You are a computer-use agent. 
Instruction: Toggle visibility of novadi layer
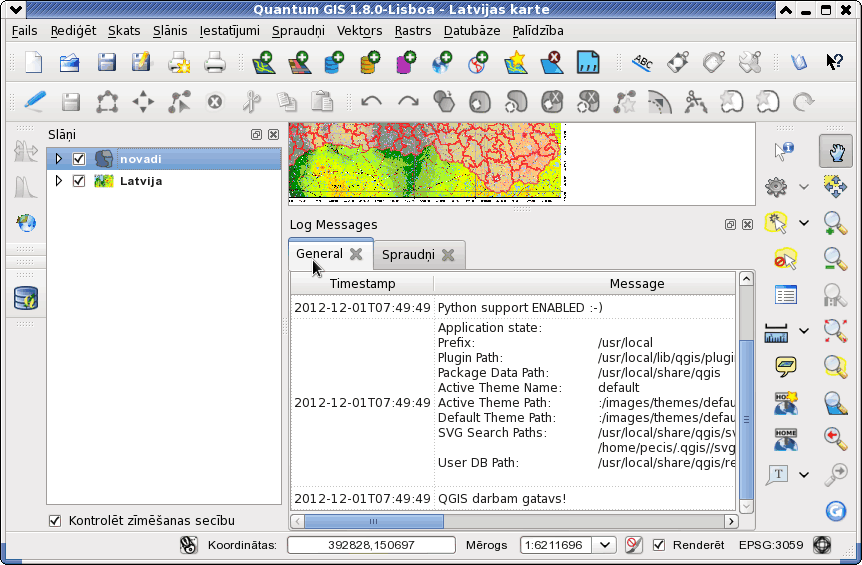(x=79, y=159)
